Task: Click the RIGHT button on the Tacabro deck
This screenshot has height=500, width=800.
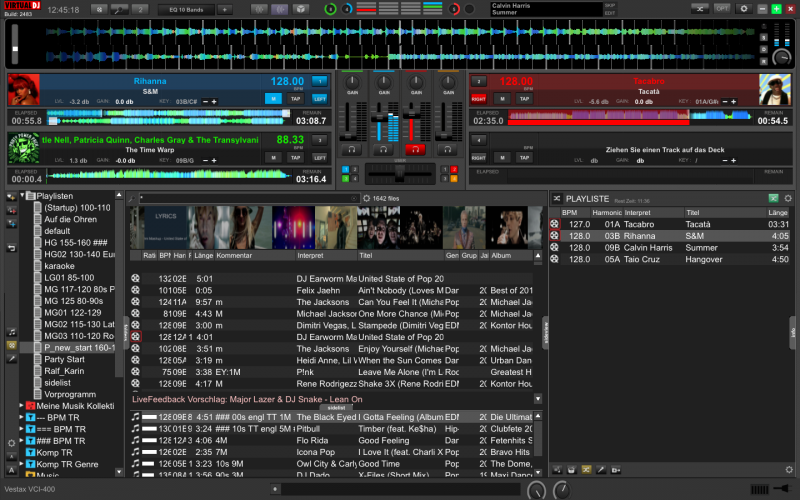Action: tap(479, 99)
